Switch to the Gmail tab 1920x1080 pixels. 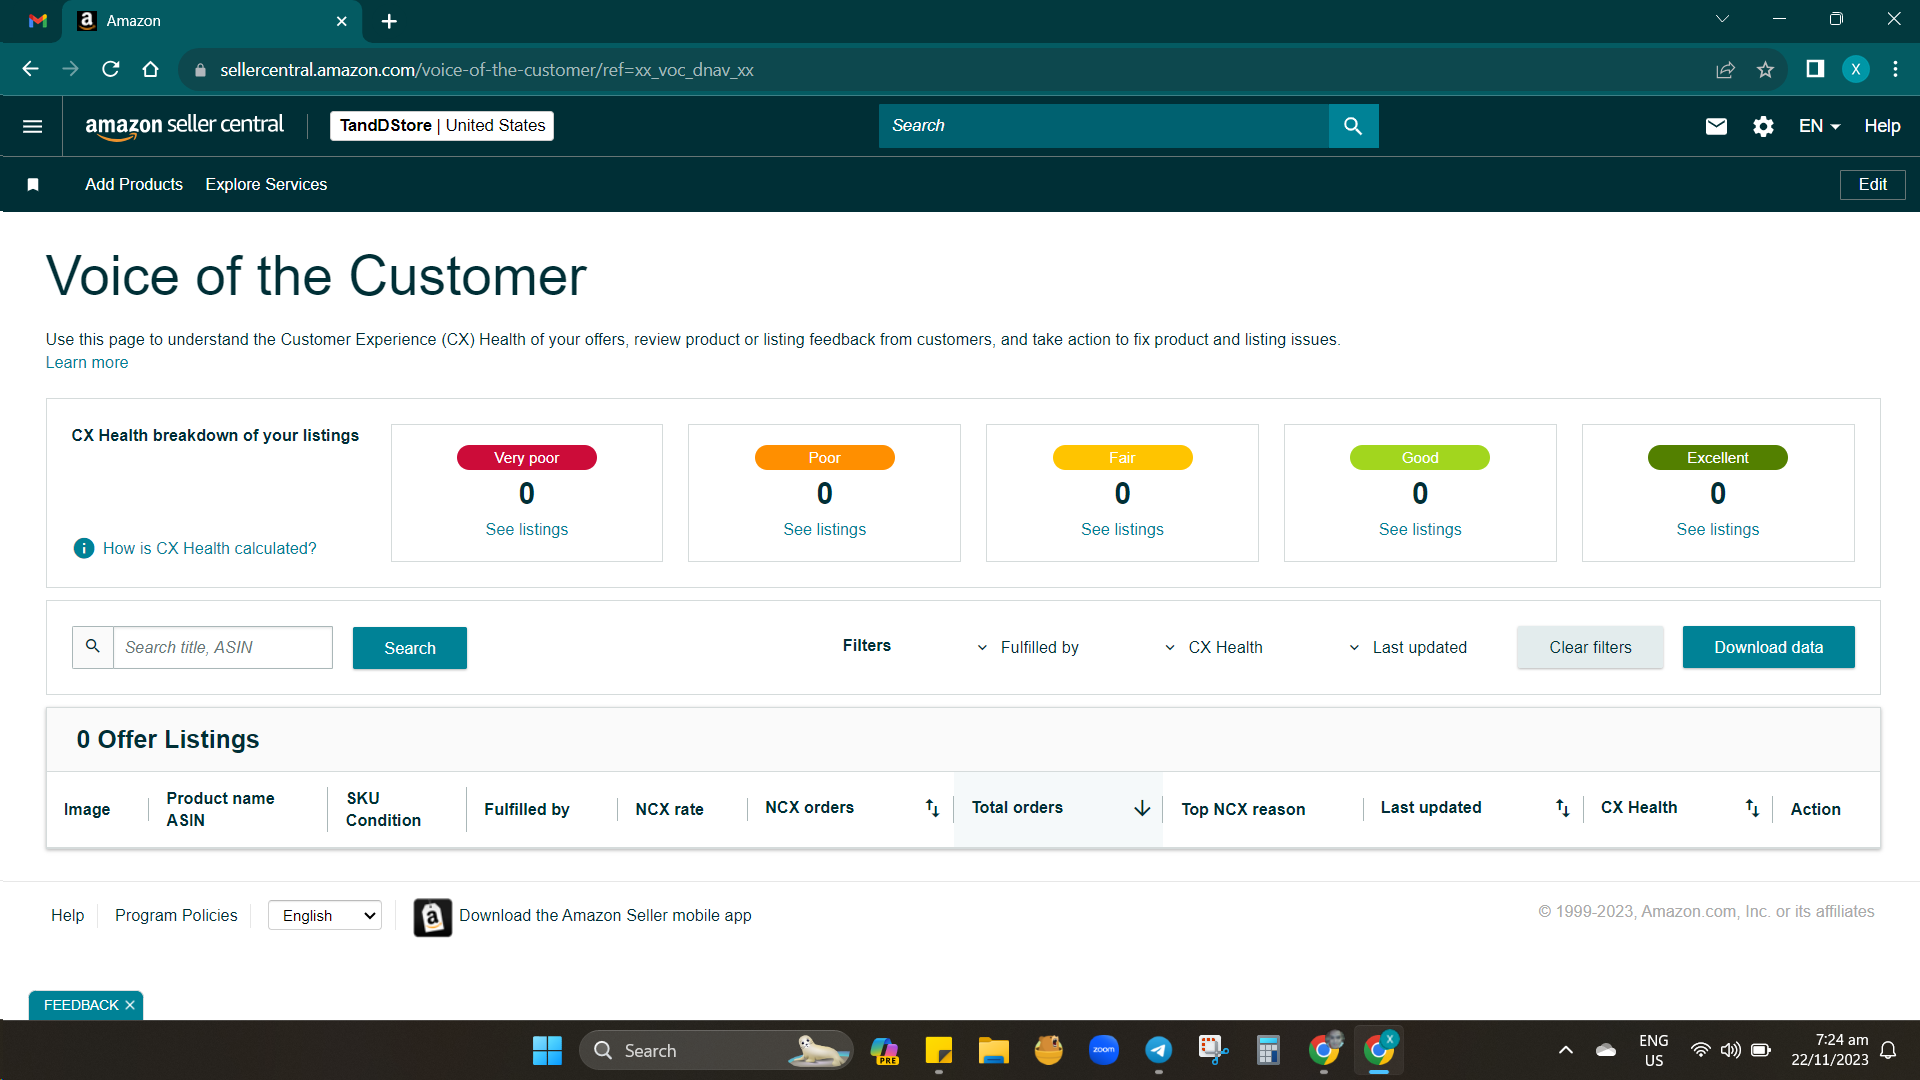(x=38, y=21)
